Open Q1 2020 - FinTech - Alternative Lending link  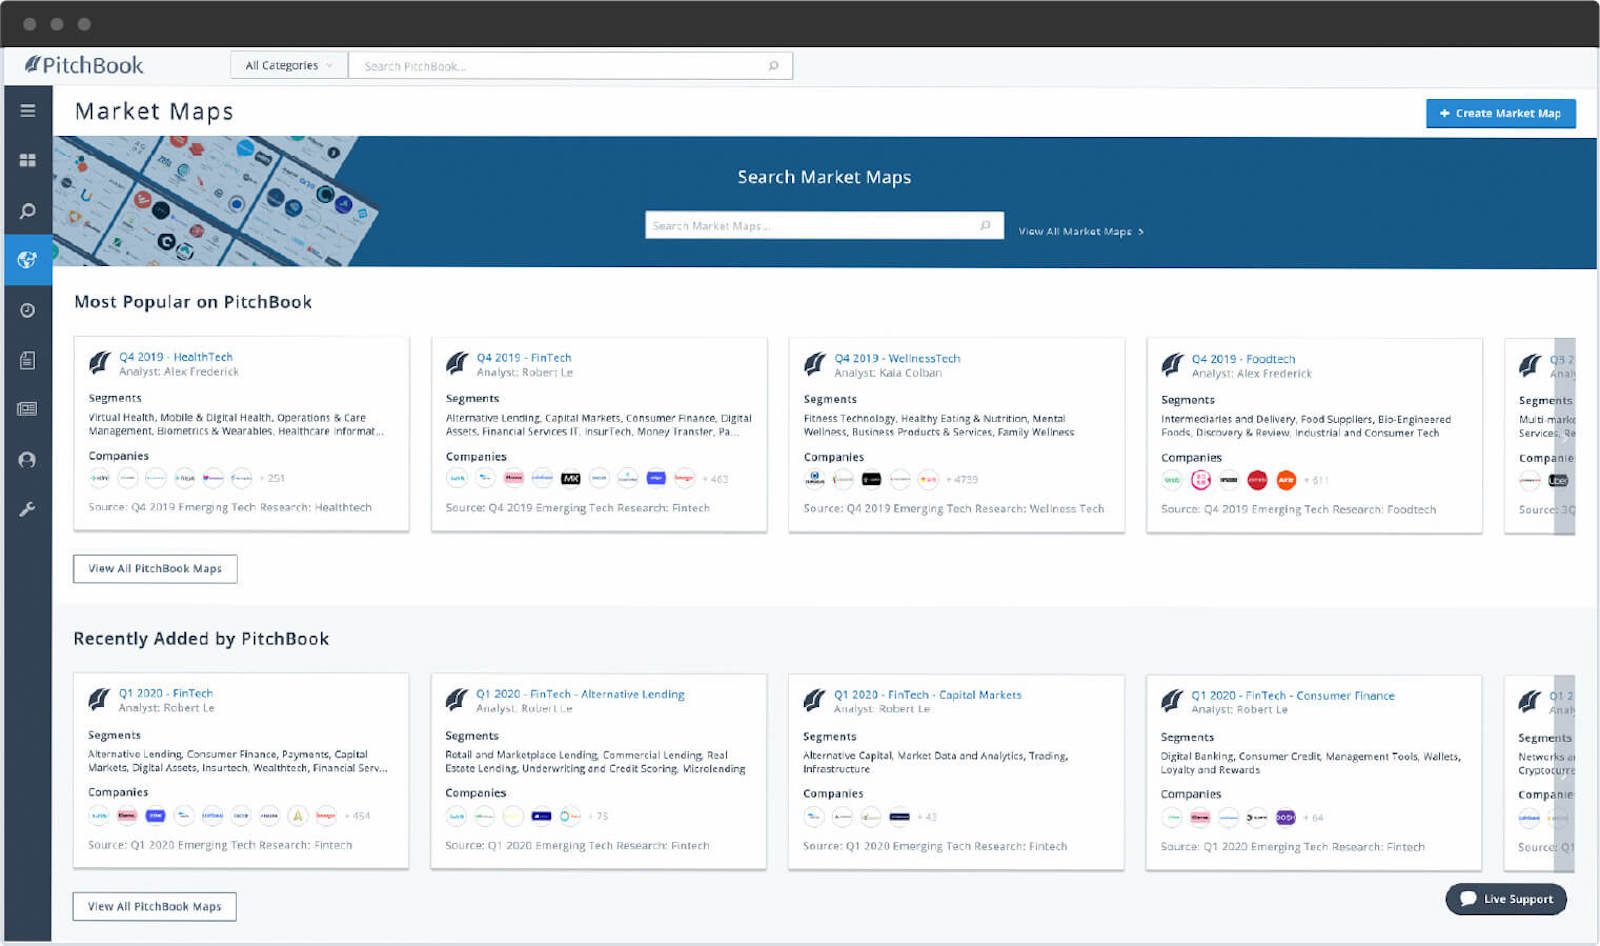(580, 694)
